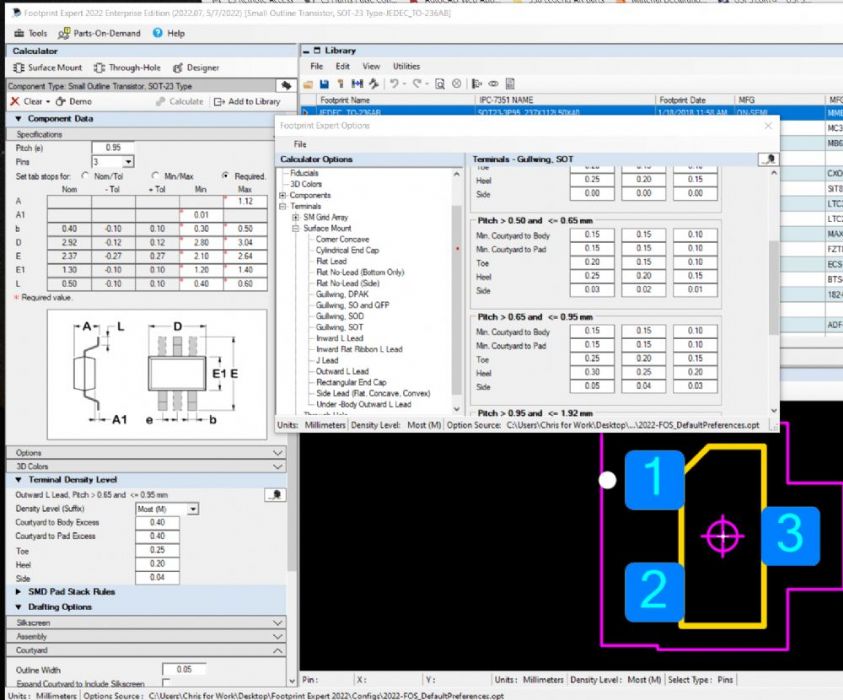This screenshot has height=700, width=843.
Task: Click Courtyard to Body Excess field
Action: point(157,523)
